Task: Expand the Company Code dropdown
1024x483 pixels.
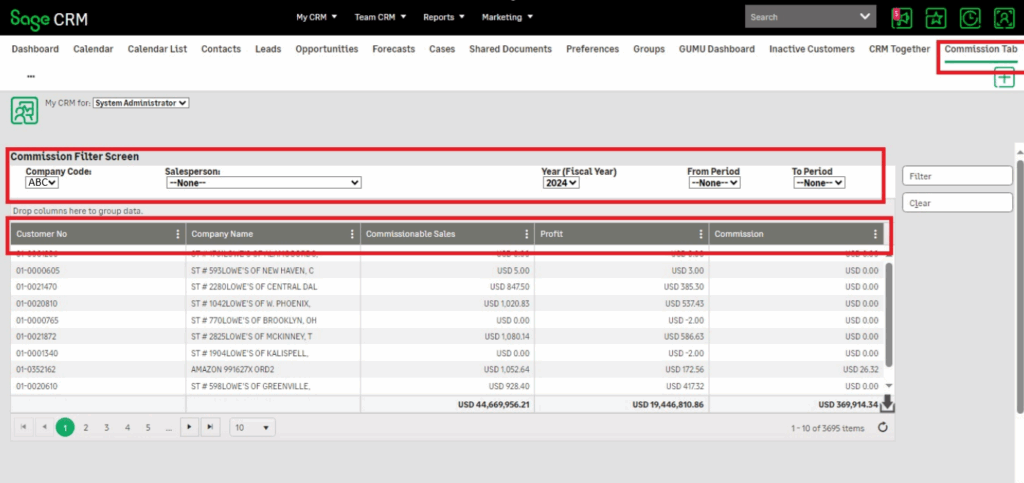Action: [x=43, y=183]
